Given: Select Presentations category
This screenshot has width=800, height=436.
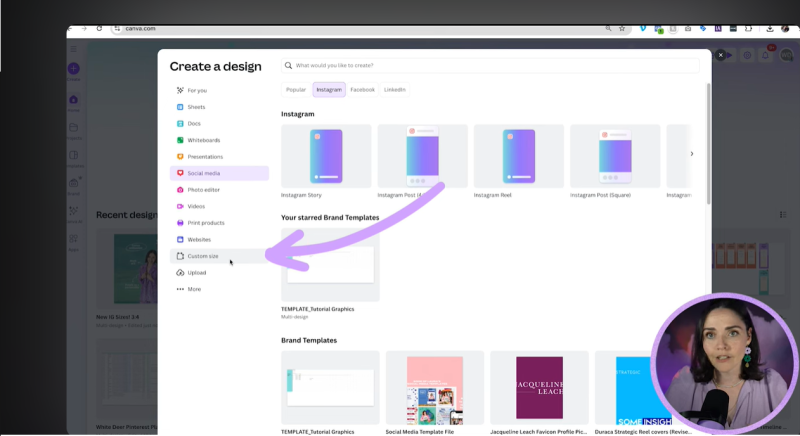Looking at the screenshot, I should tap(219, 157).
